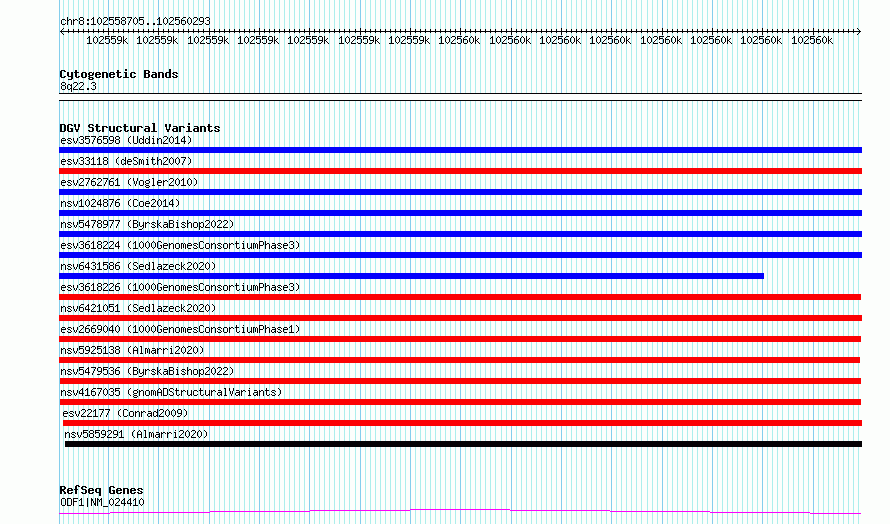Open the ODF1|NM_024410 gene label

(x=102, y=502)
